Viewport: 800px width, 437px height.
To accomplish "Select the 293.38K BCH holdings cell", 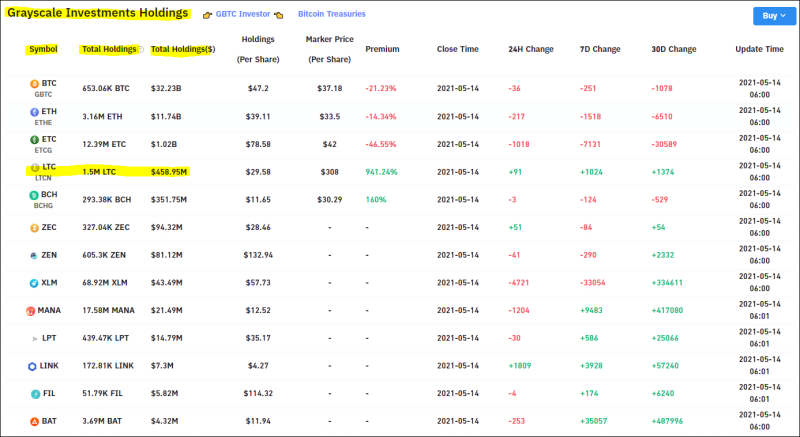I will [107, 199].
